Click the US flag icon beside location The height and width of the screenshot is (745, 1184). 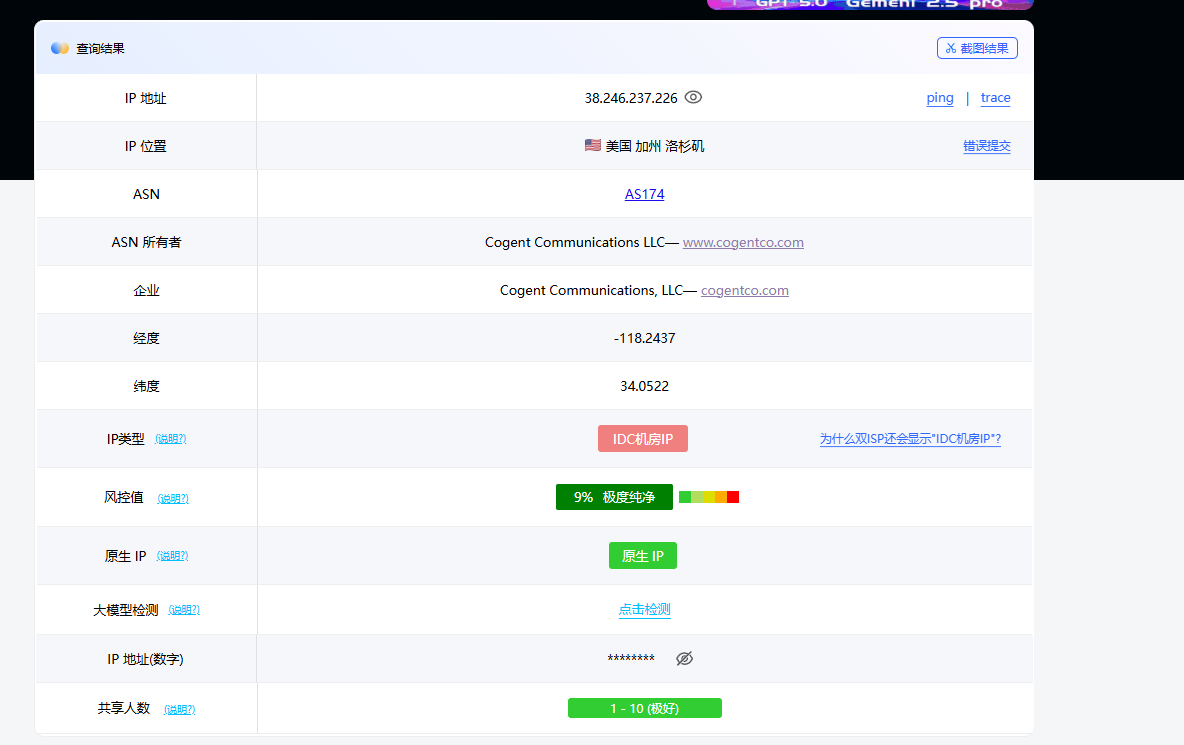(593, 146)
